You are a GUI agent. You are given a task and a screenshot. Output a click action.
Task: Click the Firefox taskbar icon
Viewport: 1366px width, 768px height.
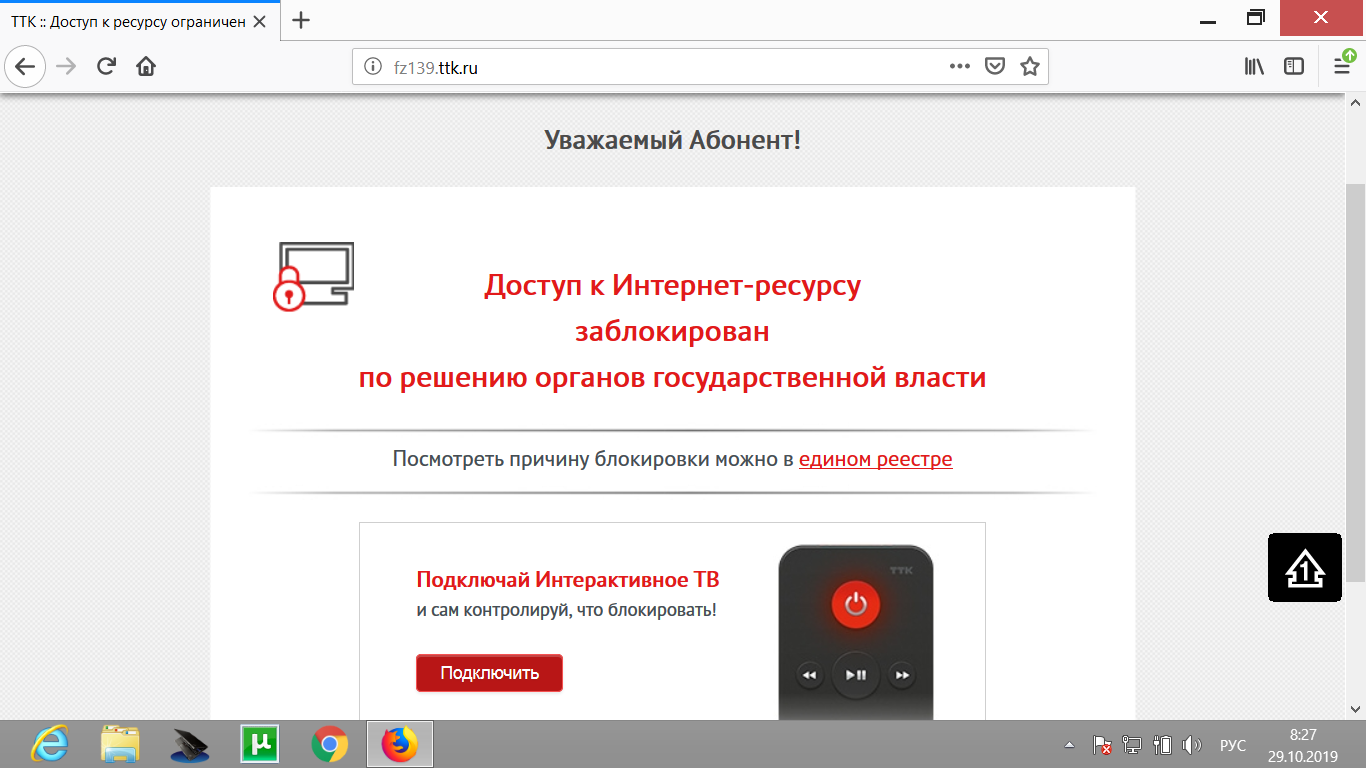click(x=400, y=744)
